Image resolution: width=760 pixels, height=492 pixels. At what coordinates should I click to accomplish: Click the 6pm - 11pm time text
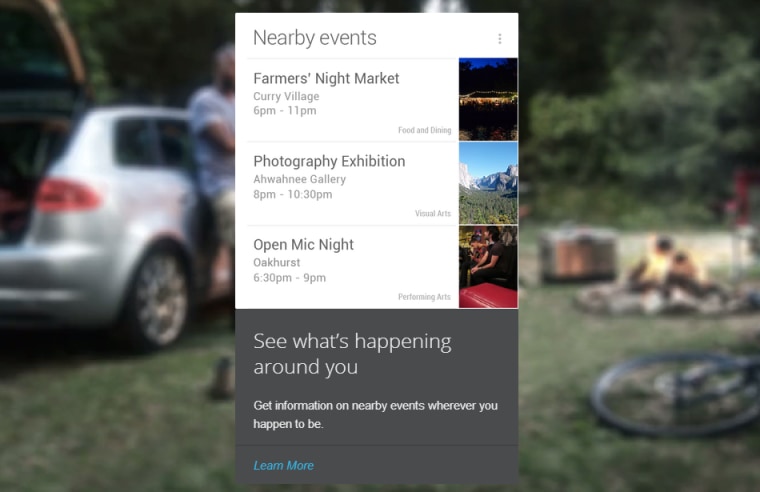click(285, 111)
